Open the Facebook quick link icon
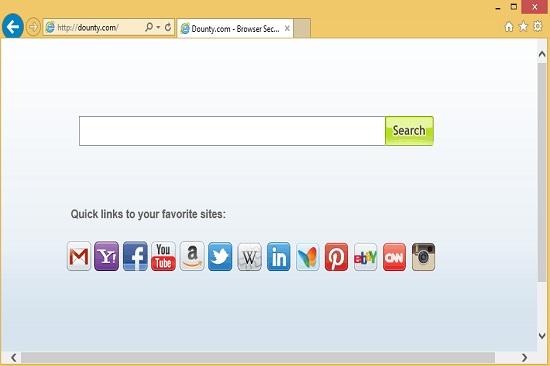 tap(135, 256)
